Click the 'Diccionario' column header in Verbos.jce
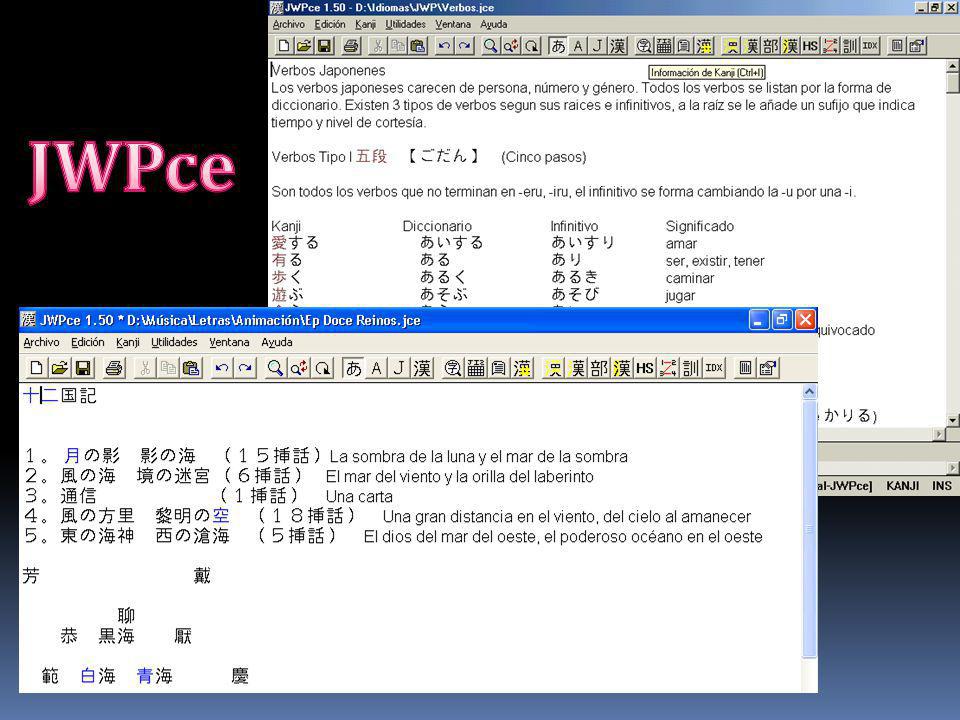Image resolution: width=960 pixels, height=720 pixels. [437, 227]
